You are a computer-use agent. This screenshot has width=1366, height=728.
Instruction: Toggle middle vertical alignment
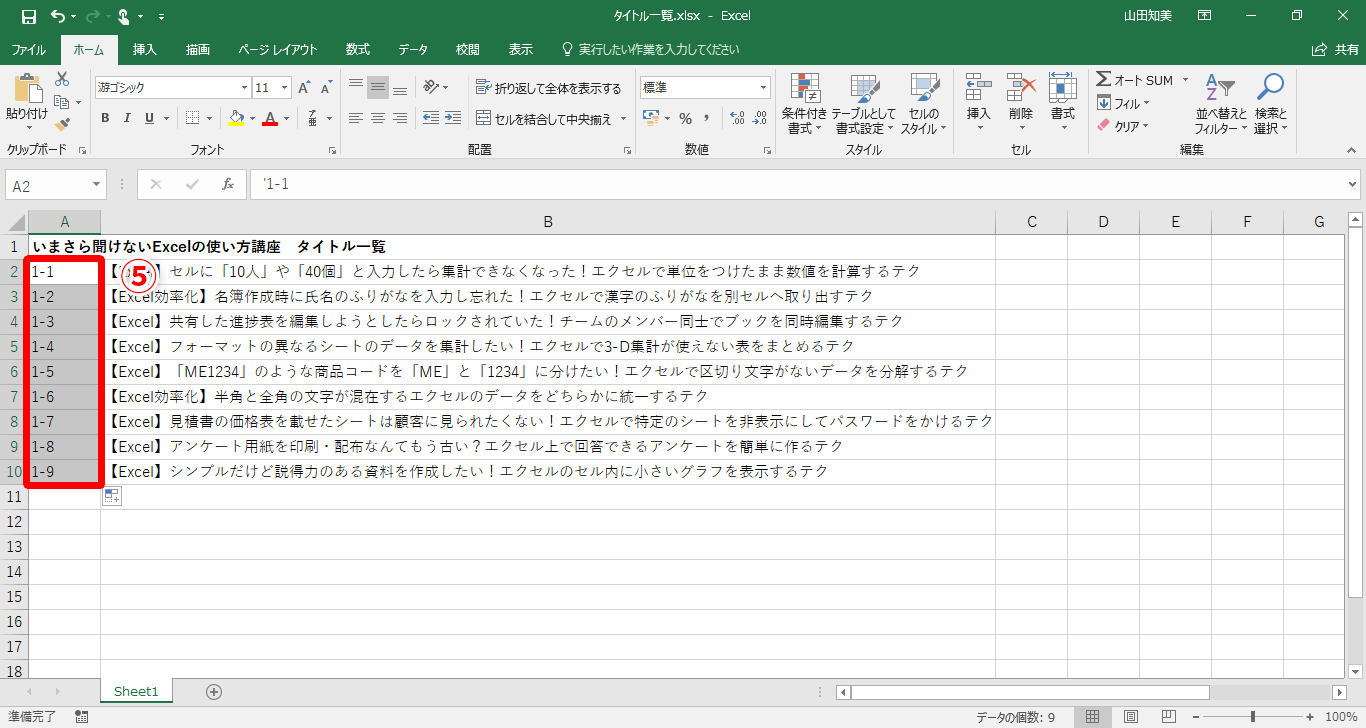[378, 88]
